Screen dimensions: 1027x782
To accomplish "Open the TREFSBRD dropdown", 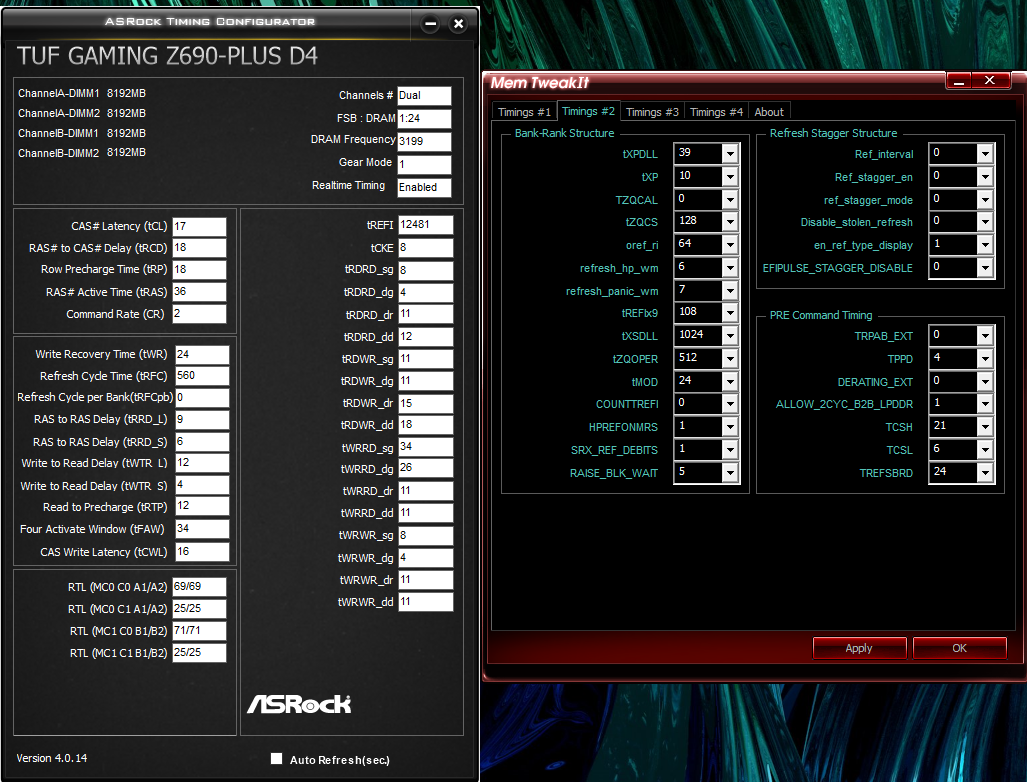I will click(x=985, y=472).
